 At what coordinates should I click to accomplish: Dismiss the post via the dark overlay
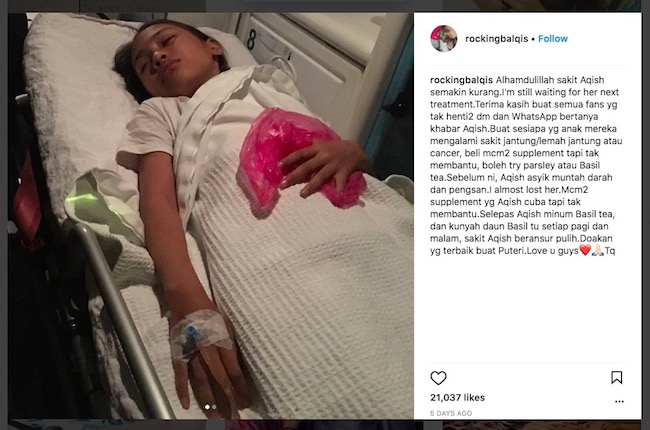coord(3,216)
